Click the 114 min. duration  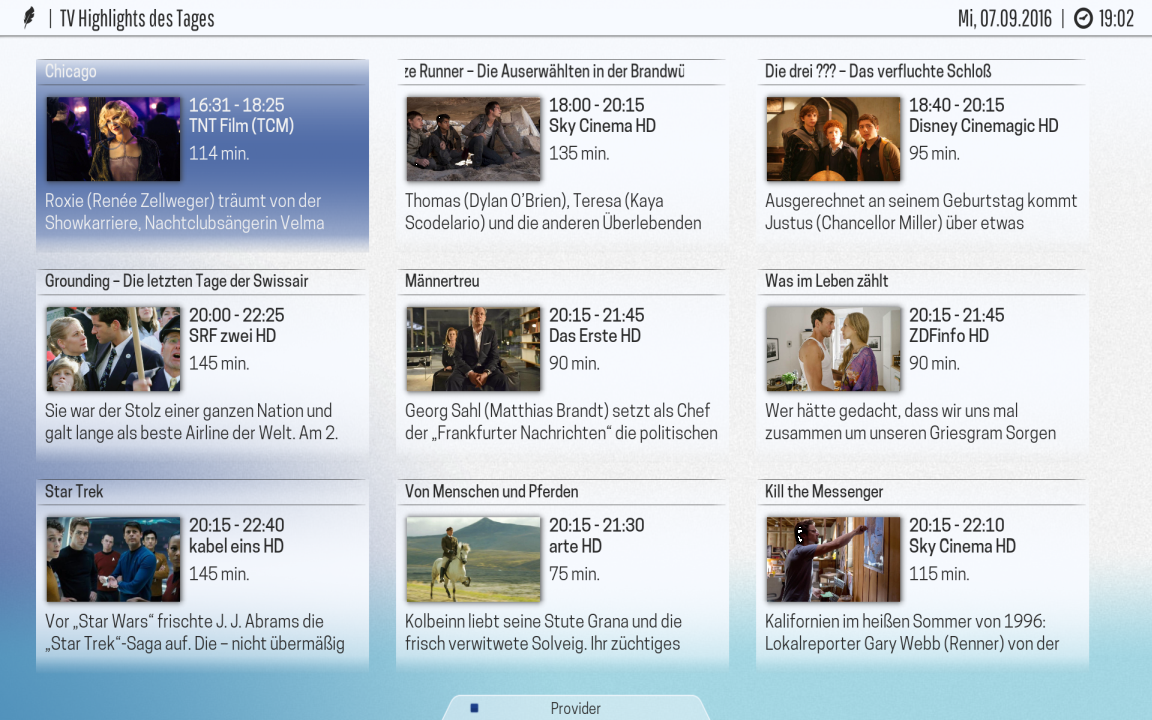pyautogui.click(x=219, y=153)
